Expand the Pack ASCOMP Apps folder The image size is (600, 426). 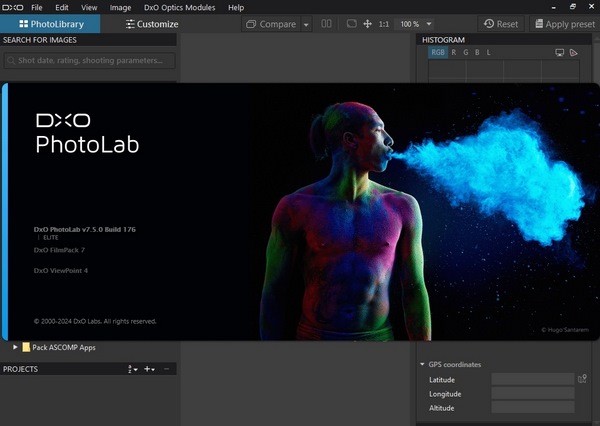pos(15,347)
